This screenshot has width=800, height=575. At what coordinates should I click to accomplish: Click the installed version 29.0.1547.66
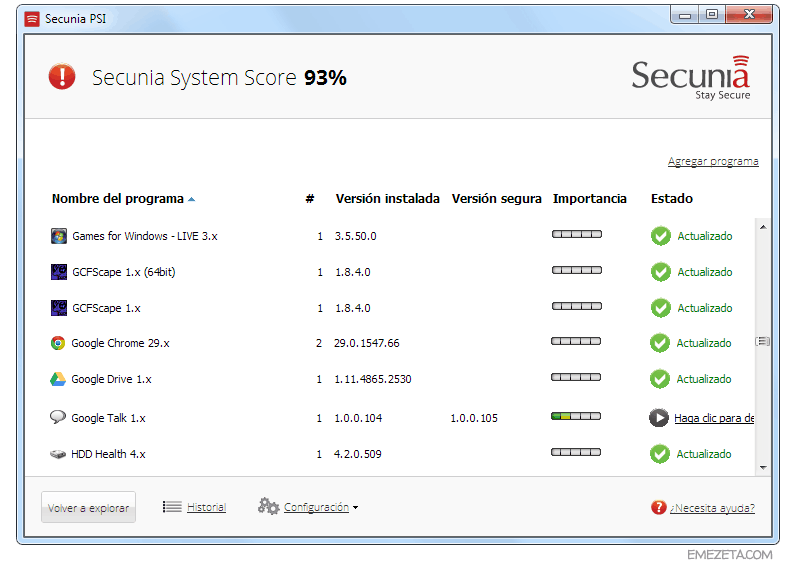click(x=367, y=343)
